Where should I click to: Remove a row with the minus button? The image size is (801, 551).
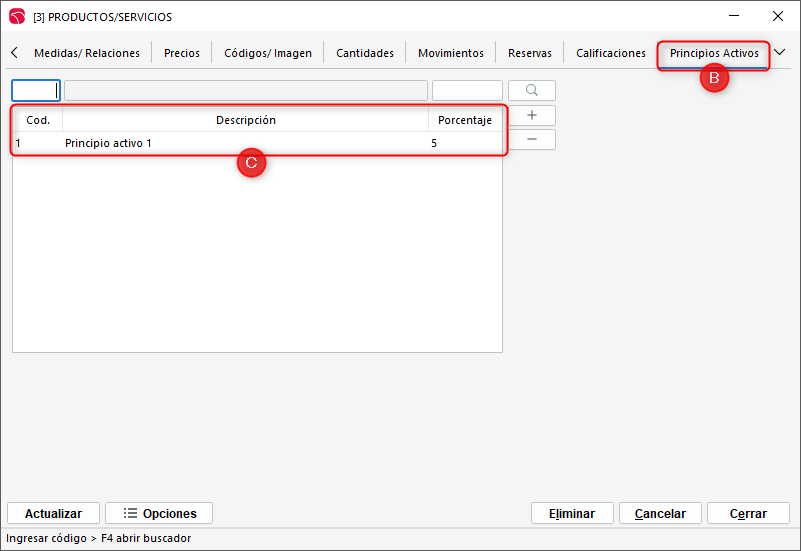tap(531, 139)
